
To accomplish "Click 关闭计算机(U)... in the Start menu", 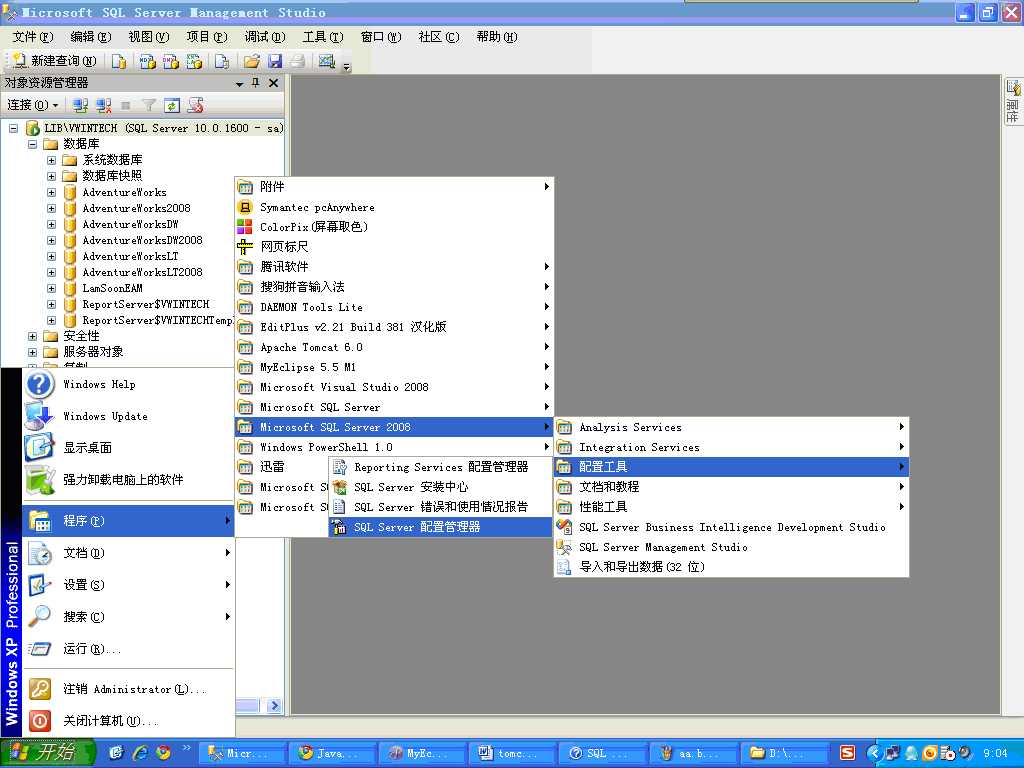I will click(128, 721).
